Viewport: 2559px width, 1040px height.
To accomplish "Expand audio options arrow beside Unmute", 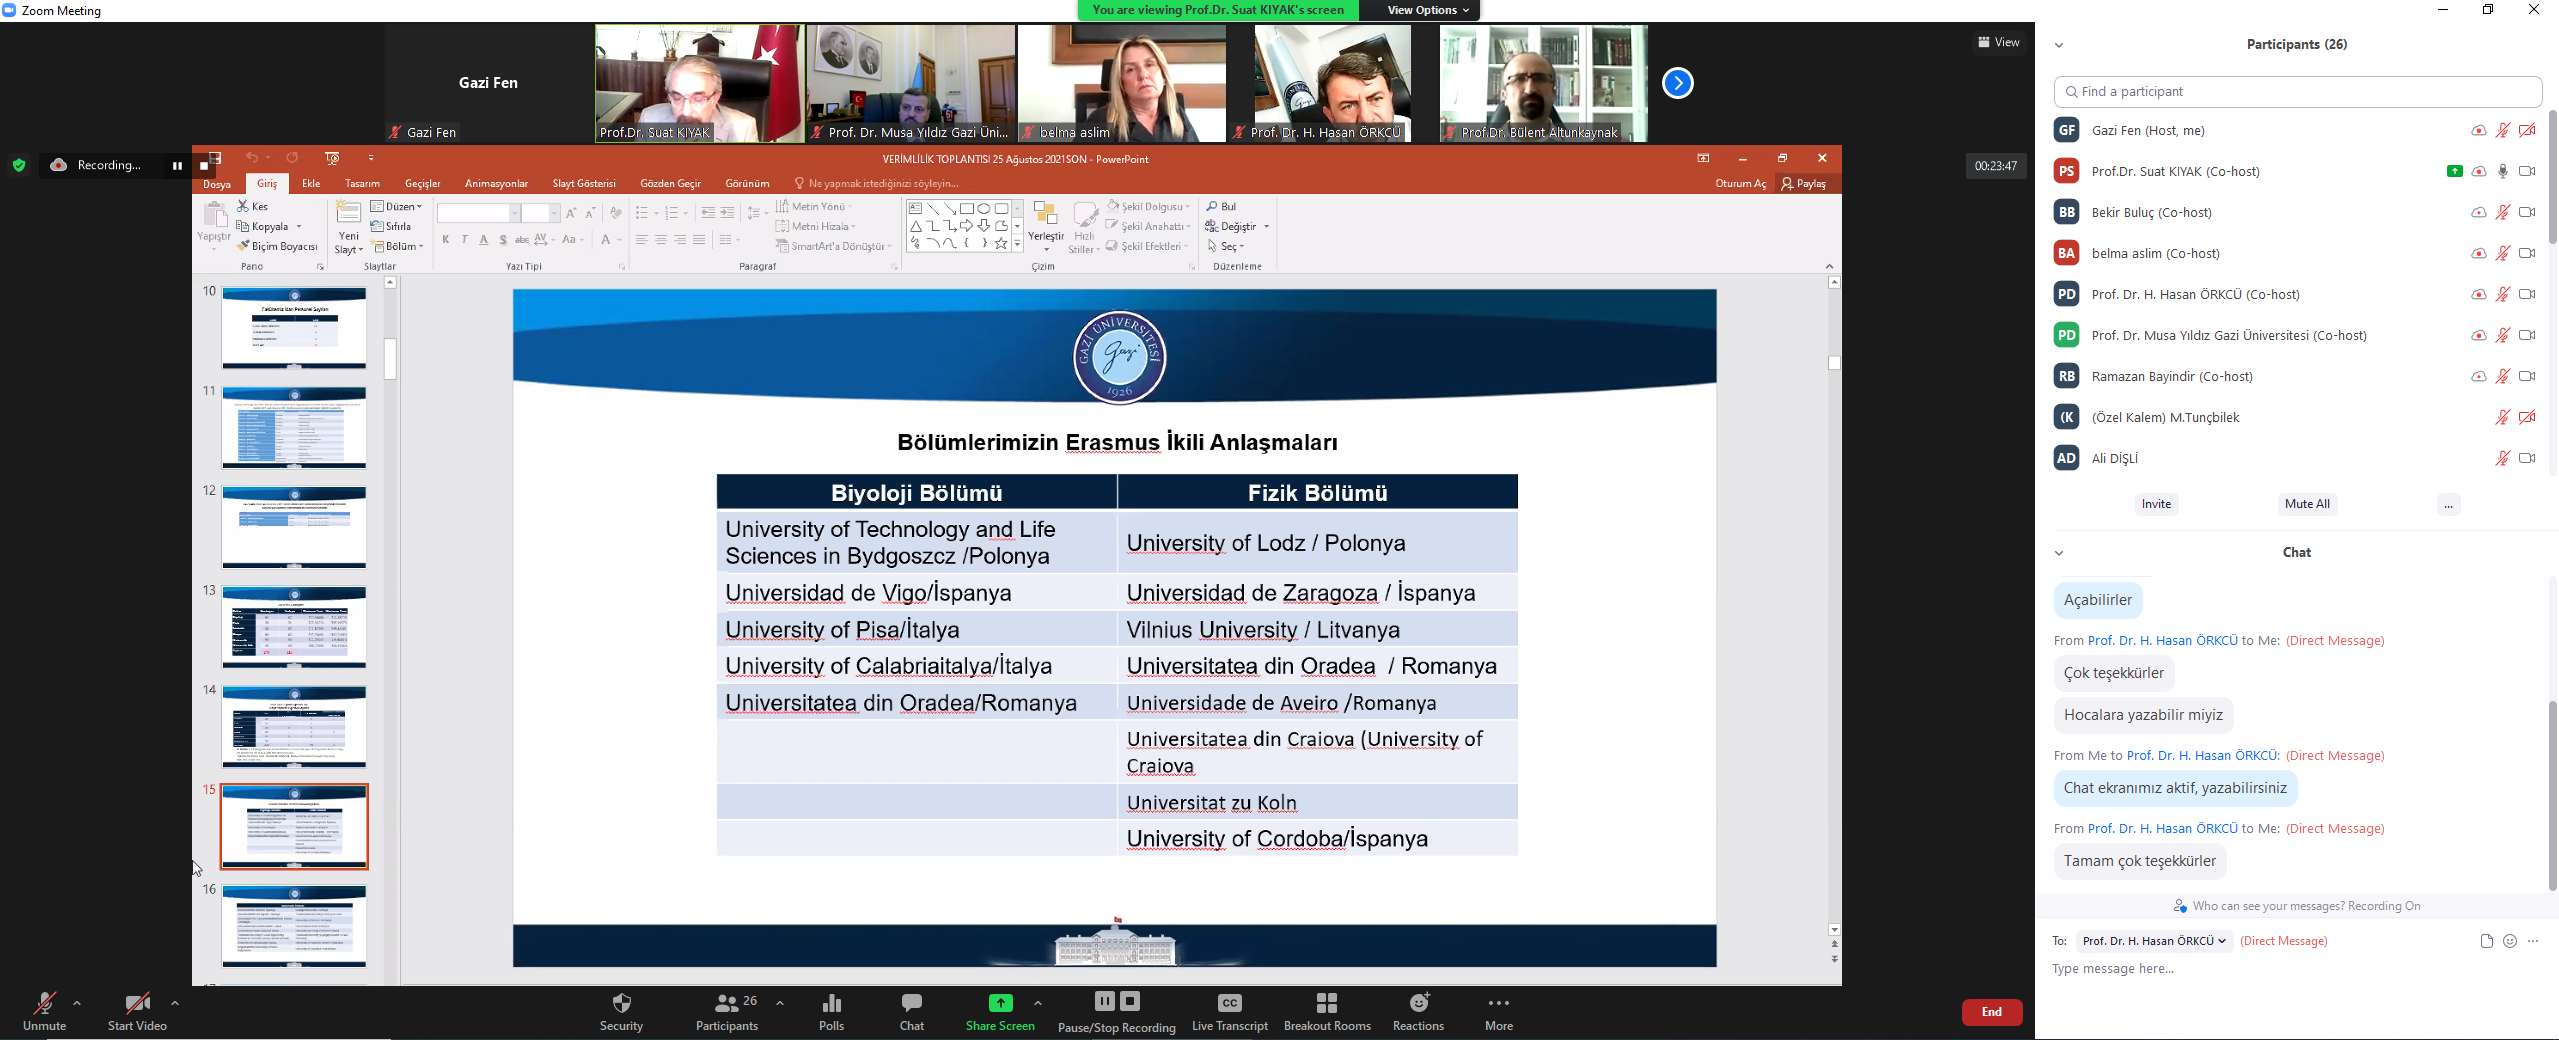I will (x=77, y=1003).
